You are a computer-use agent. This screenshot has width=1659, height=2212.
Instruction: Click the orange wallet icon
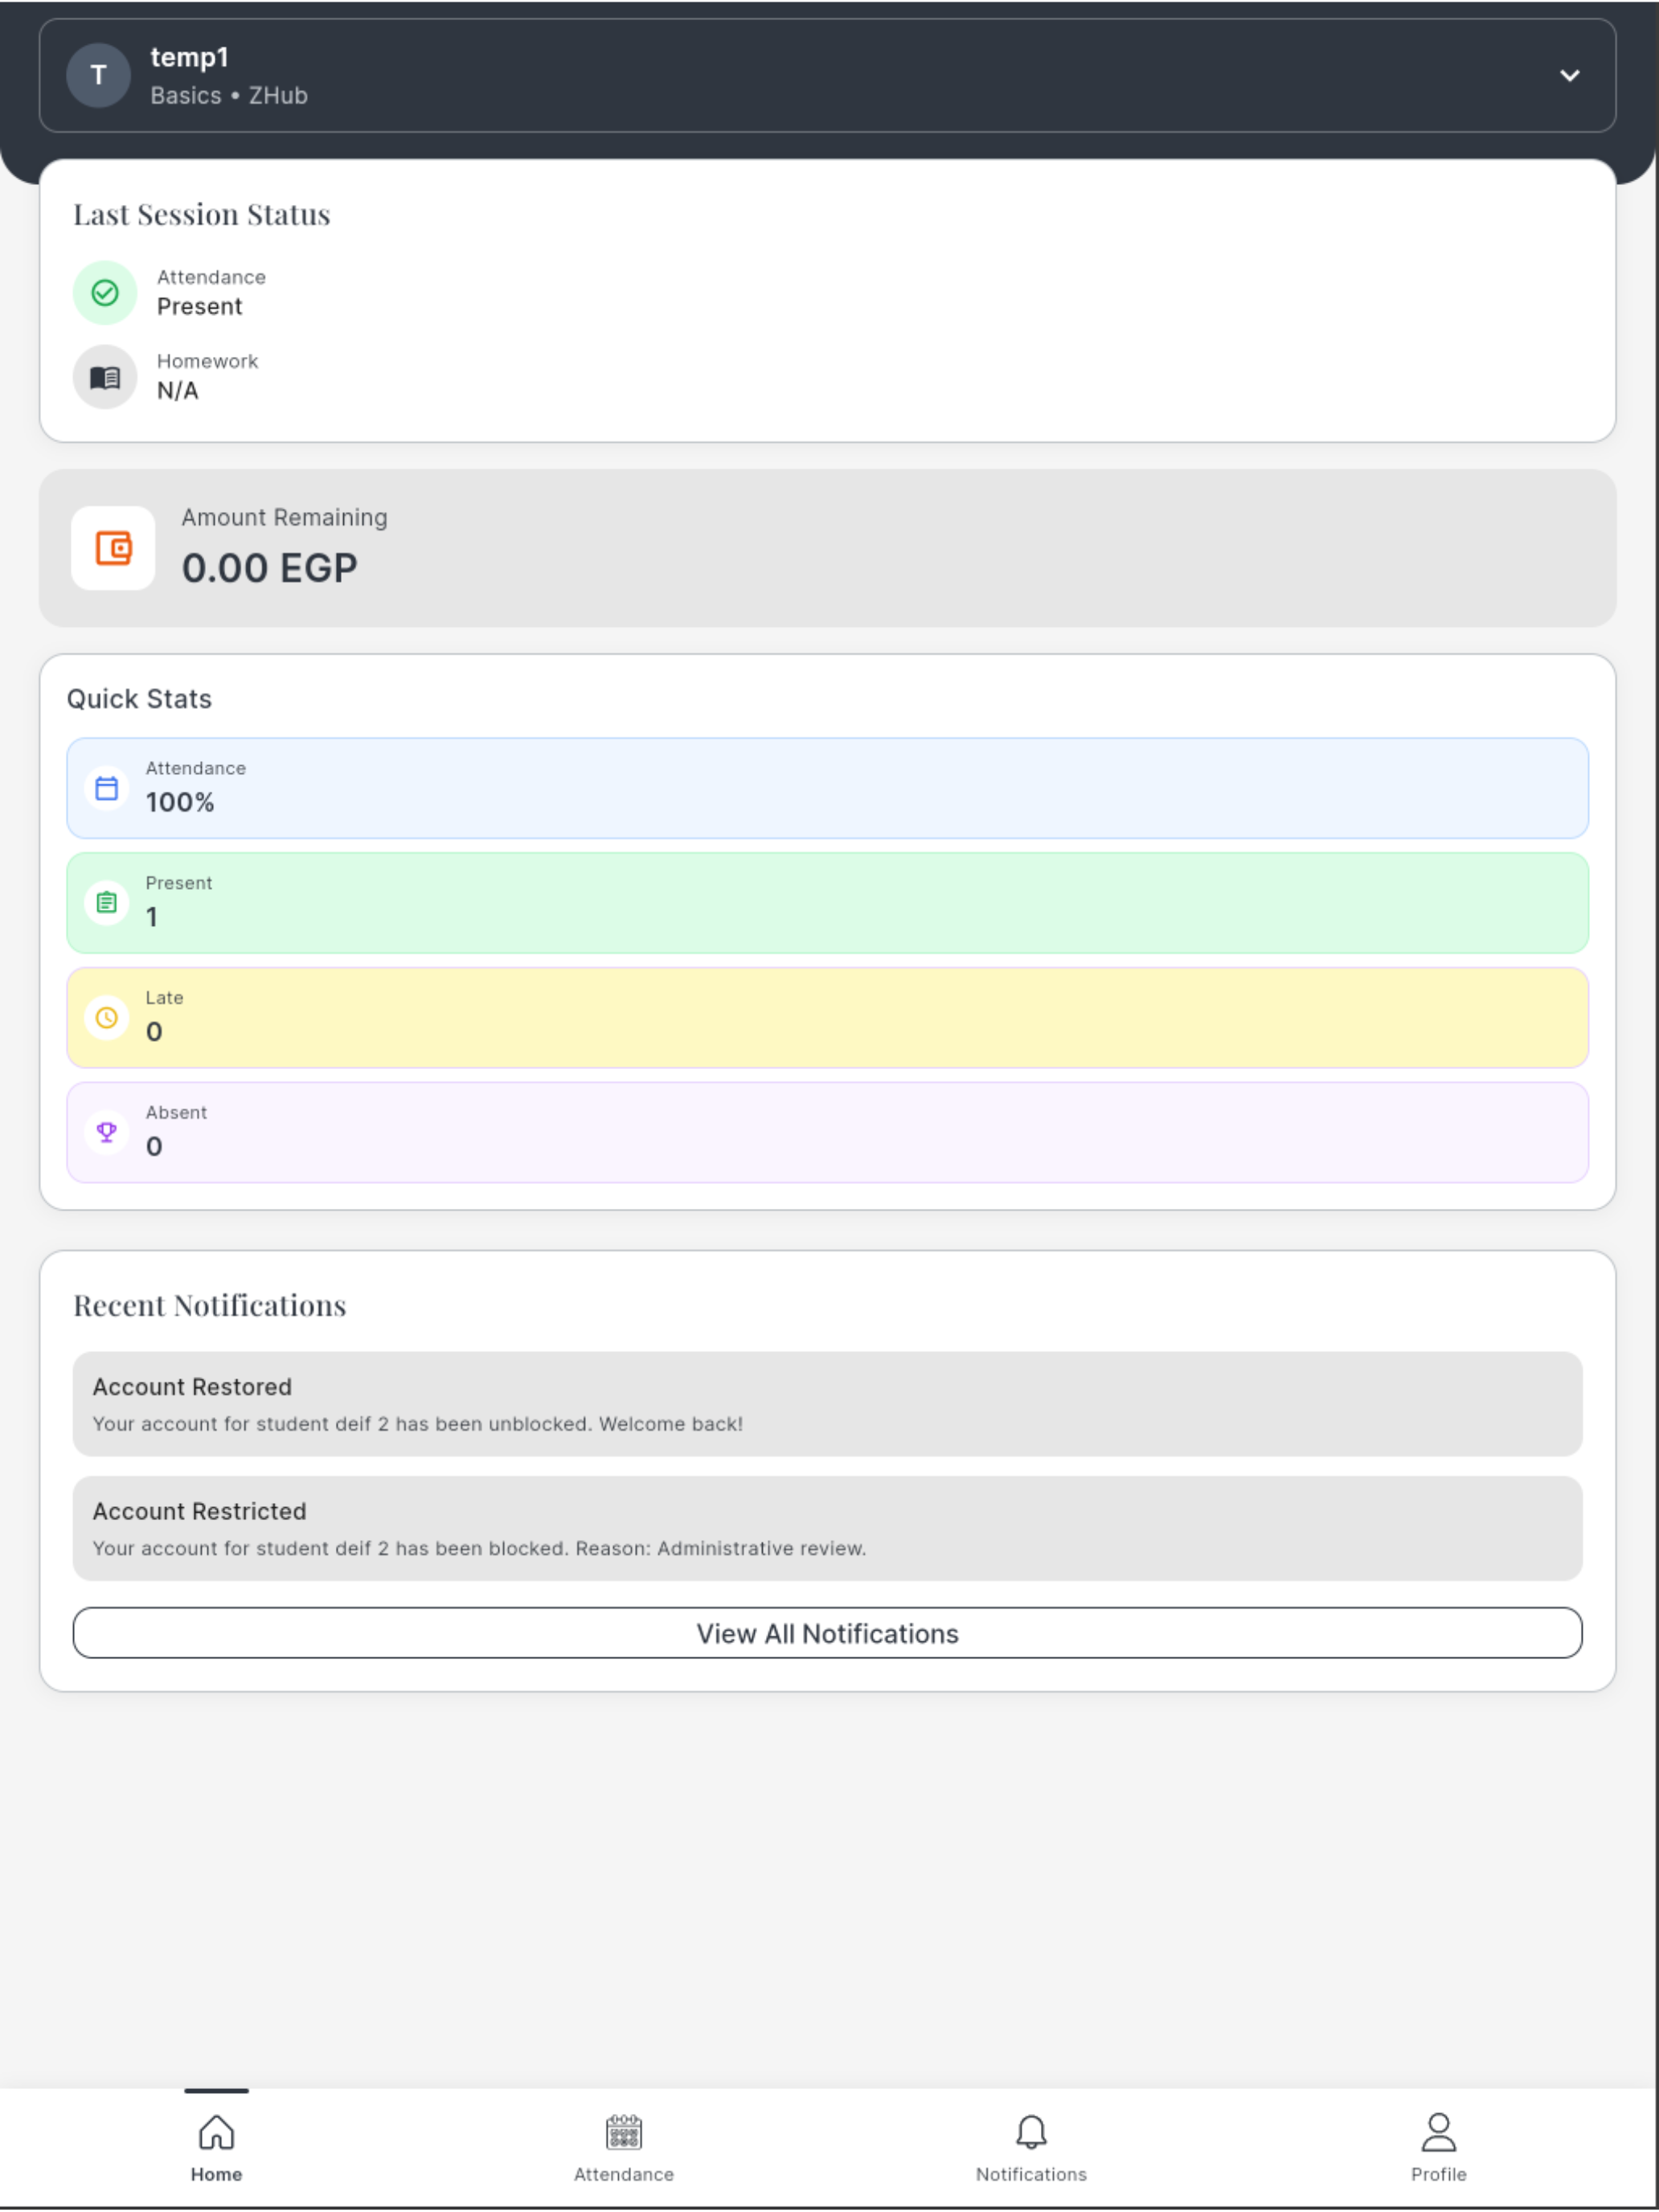click(113, 548)
